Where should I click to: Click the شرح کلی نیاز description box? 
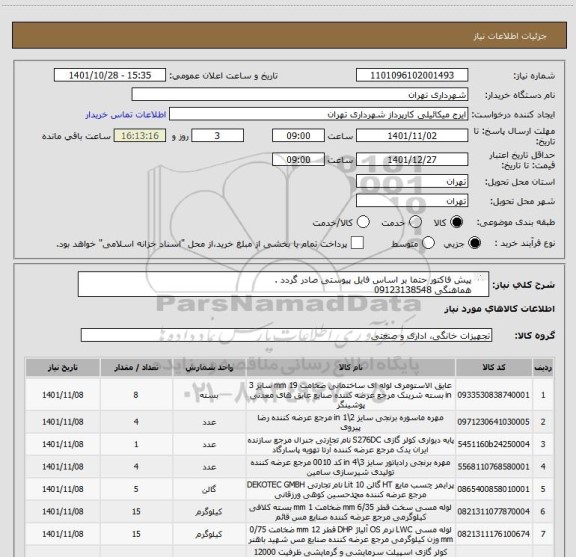283,284
